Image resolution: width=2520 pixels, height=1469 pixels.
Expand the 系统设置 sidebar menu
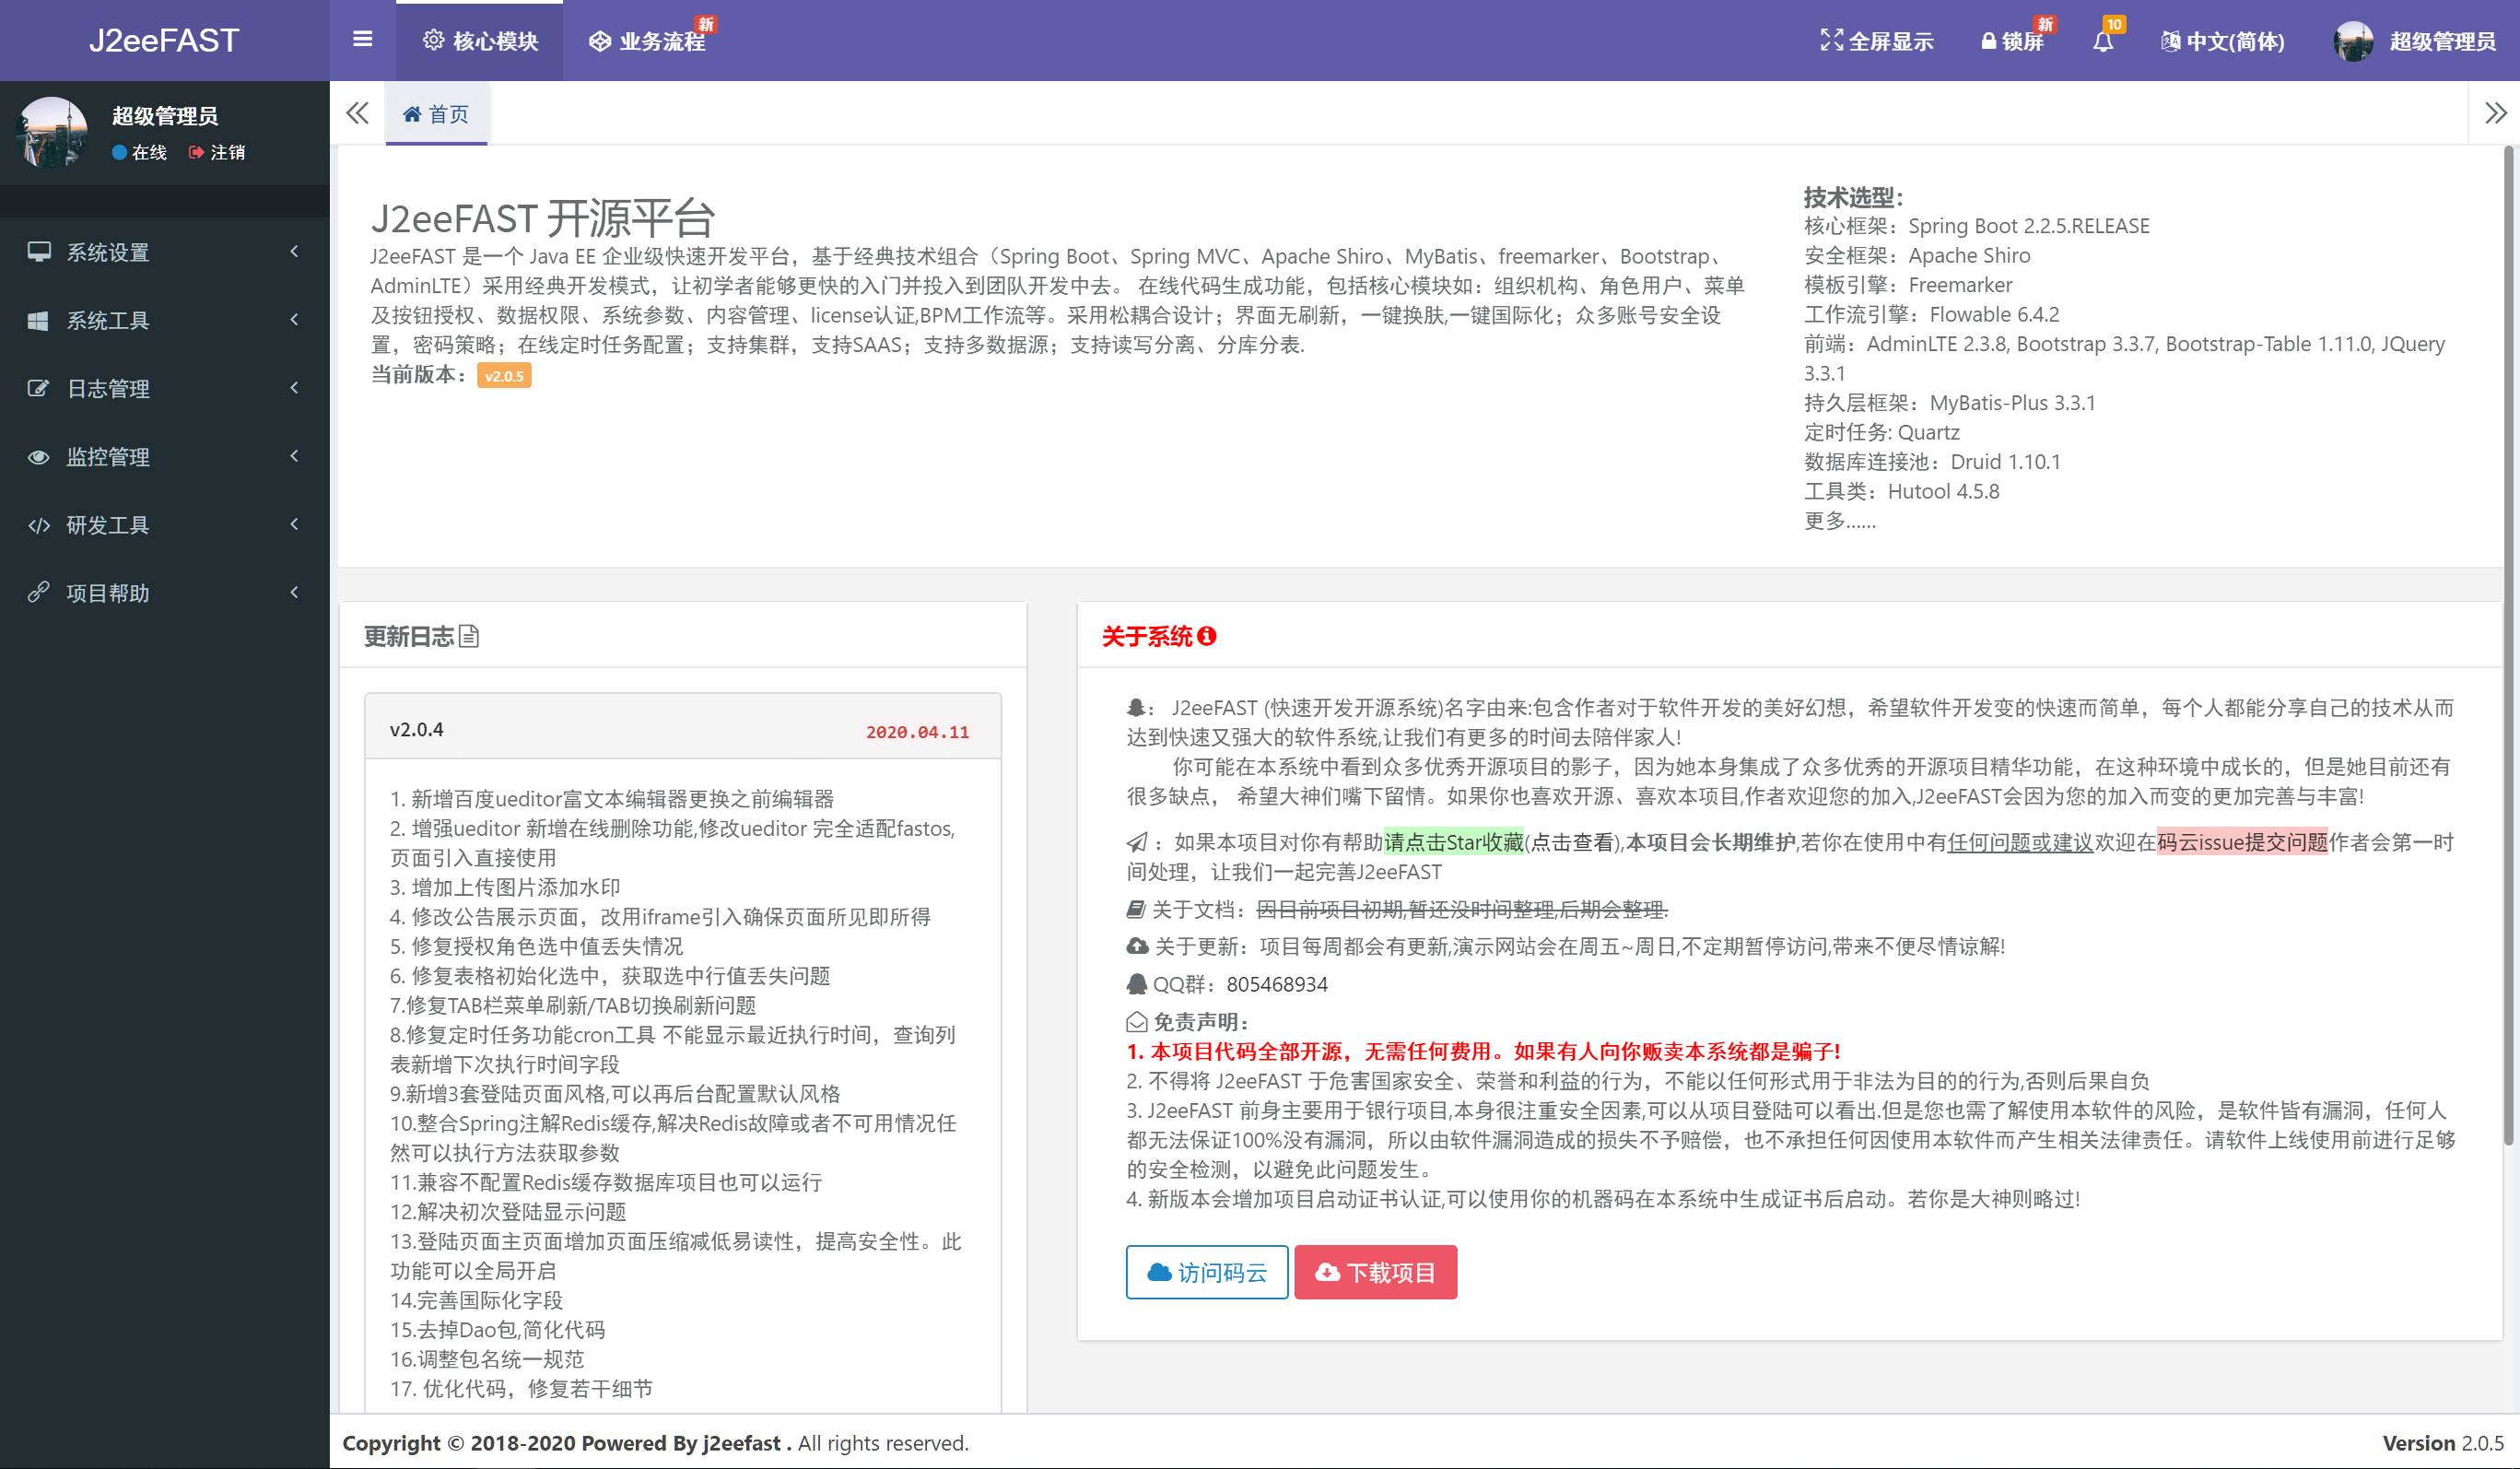(164, 252)
